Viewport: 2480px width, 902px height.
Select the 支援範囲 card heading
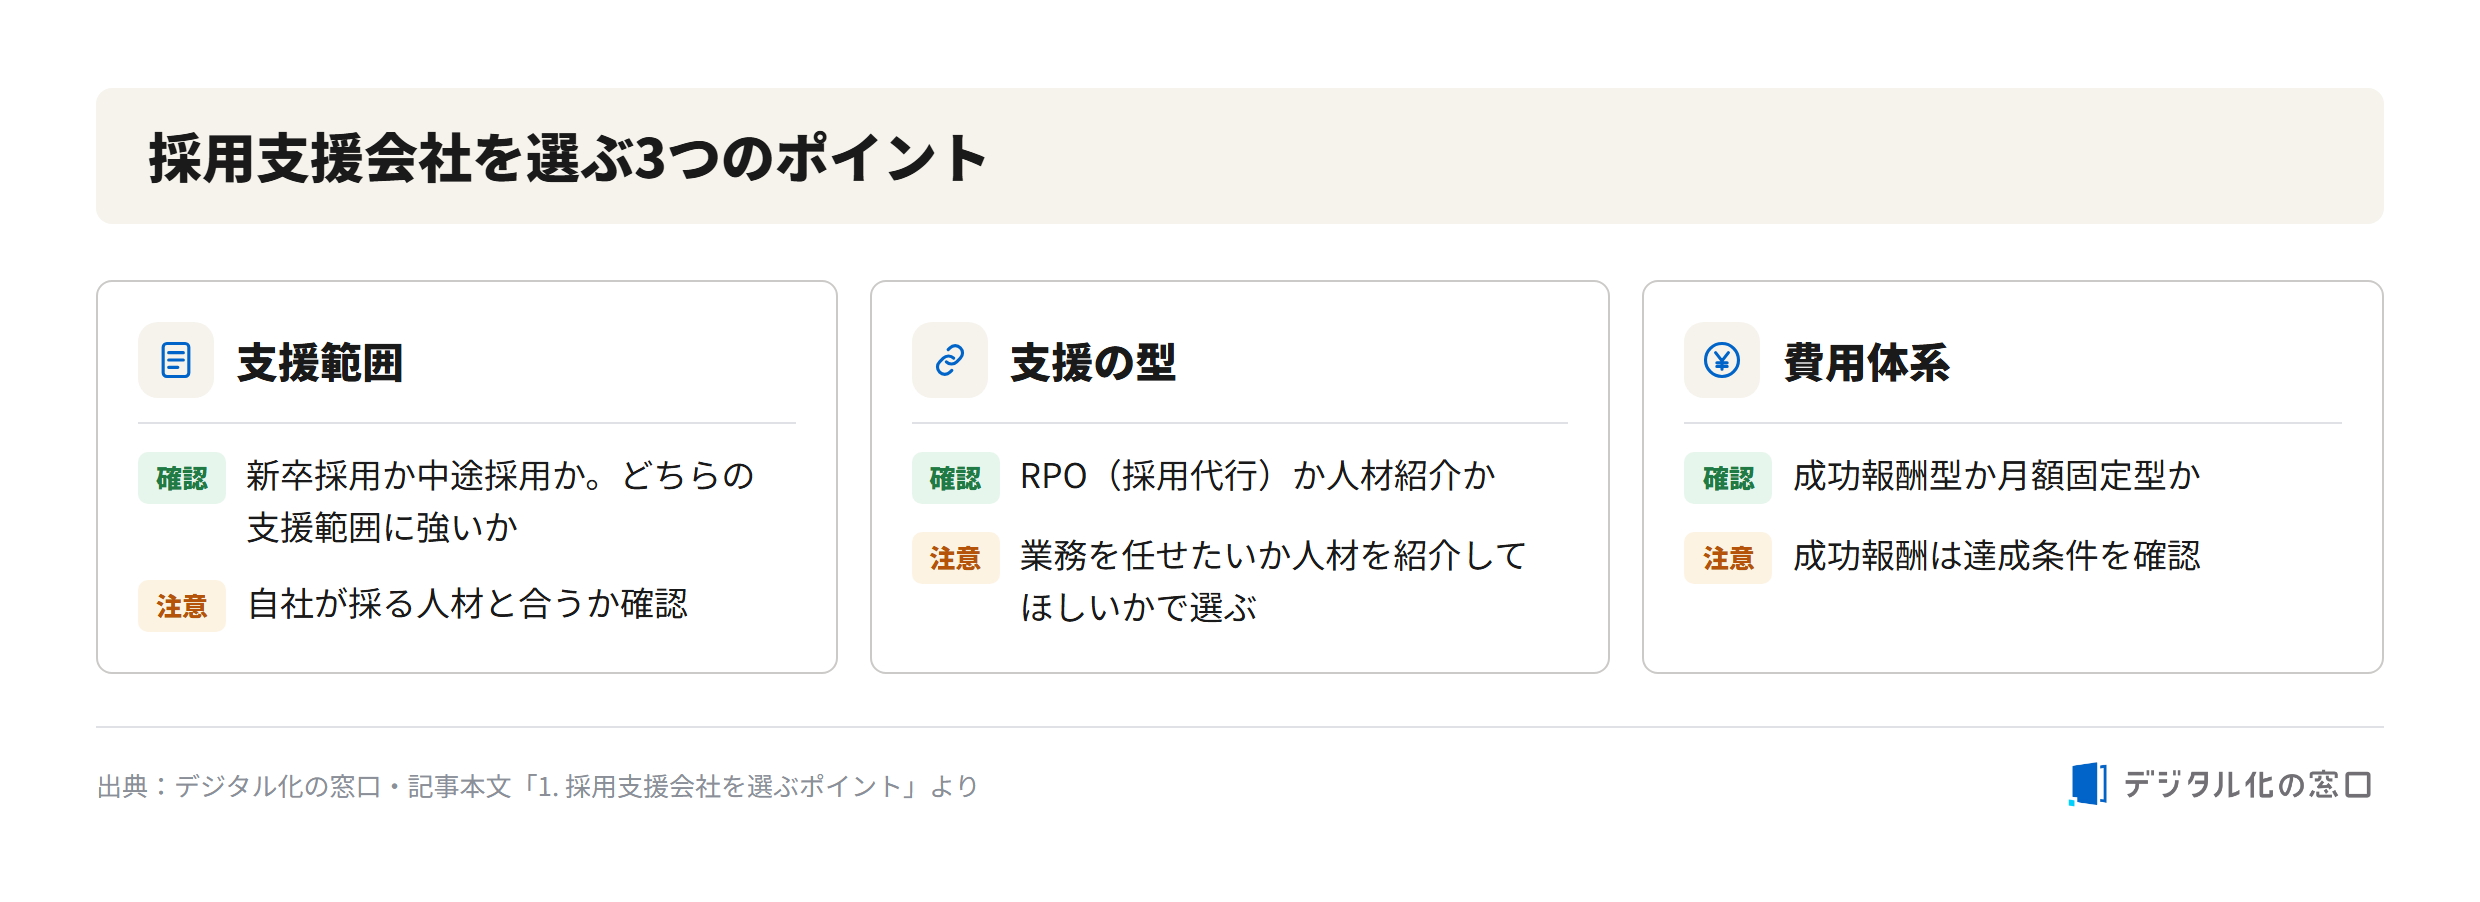click(x=320, y=362)
